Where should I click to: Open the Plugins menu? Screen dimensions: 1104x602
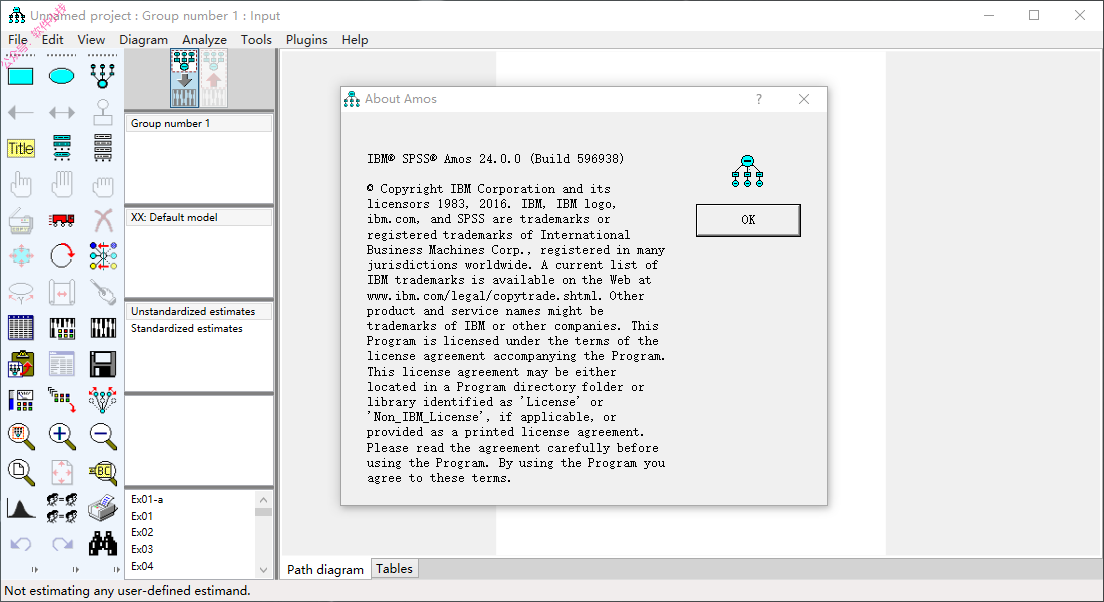coord(306,40)
